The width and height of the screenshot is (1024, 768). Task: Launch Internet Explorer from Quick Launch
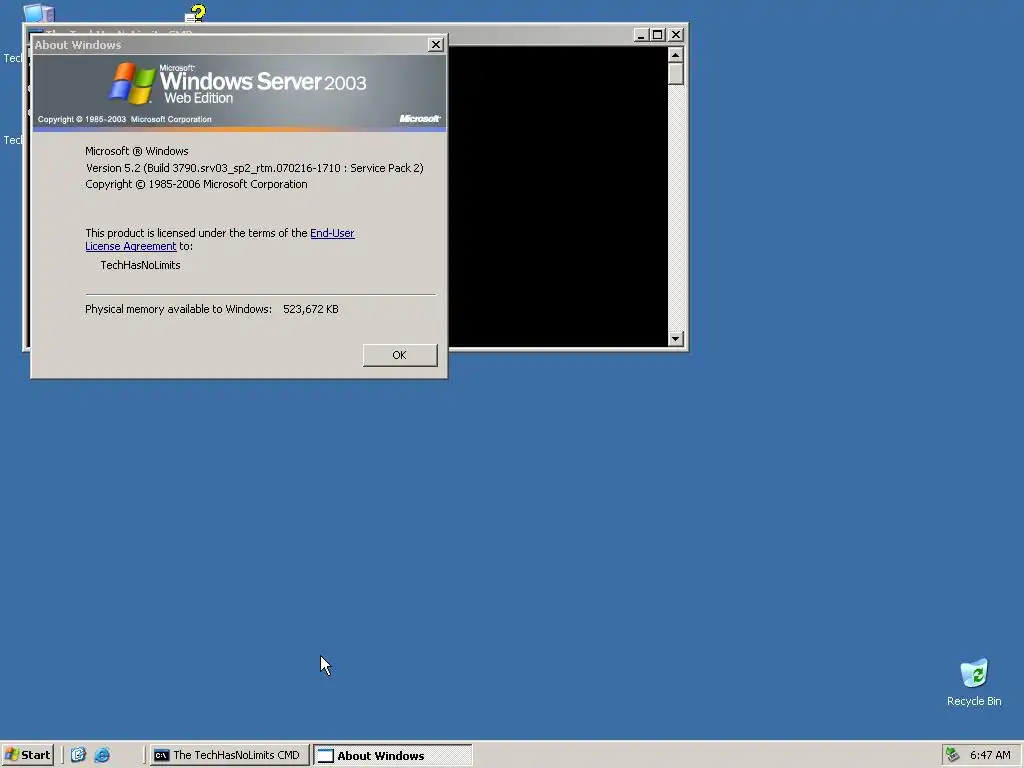click(102, 755)
